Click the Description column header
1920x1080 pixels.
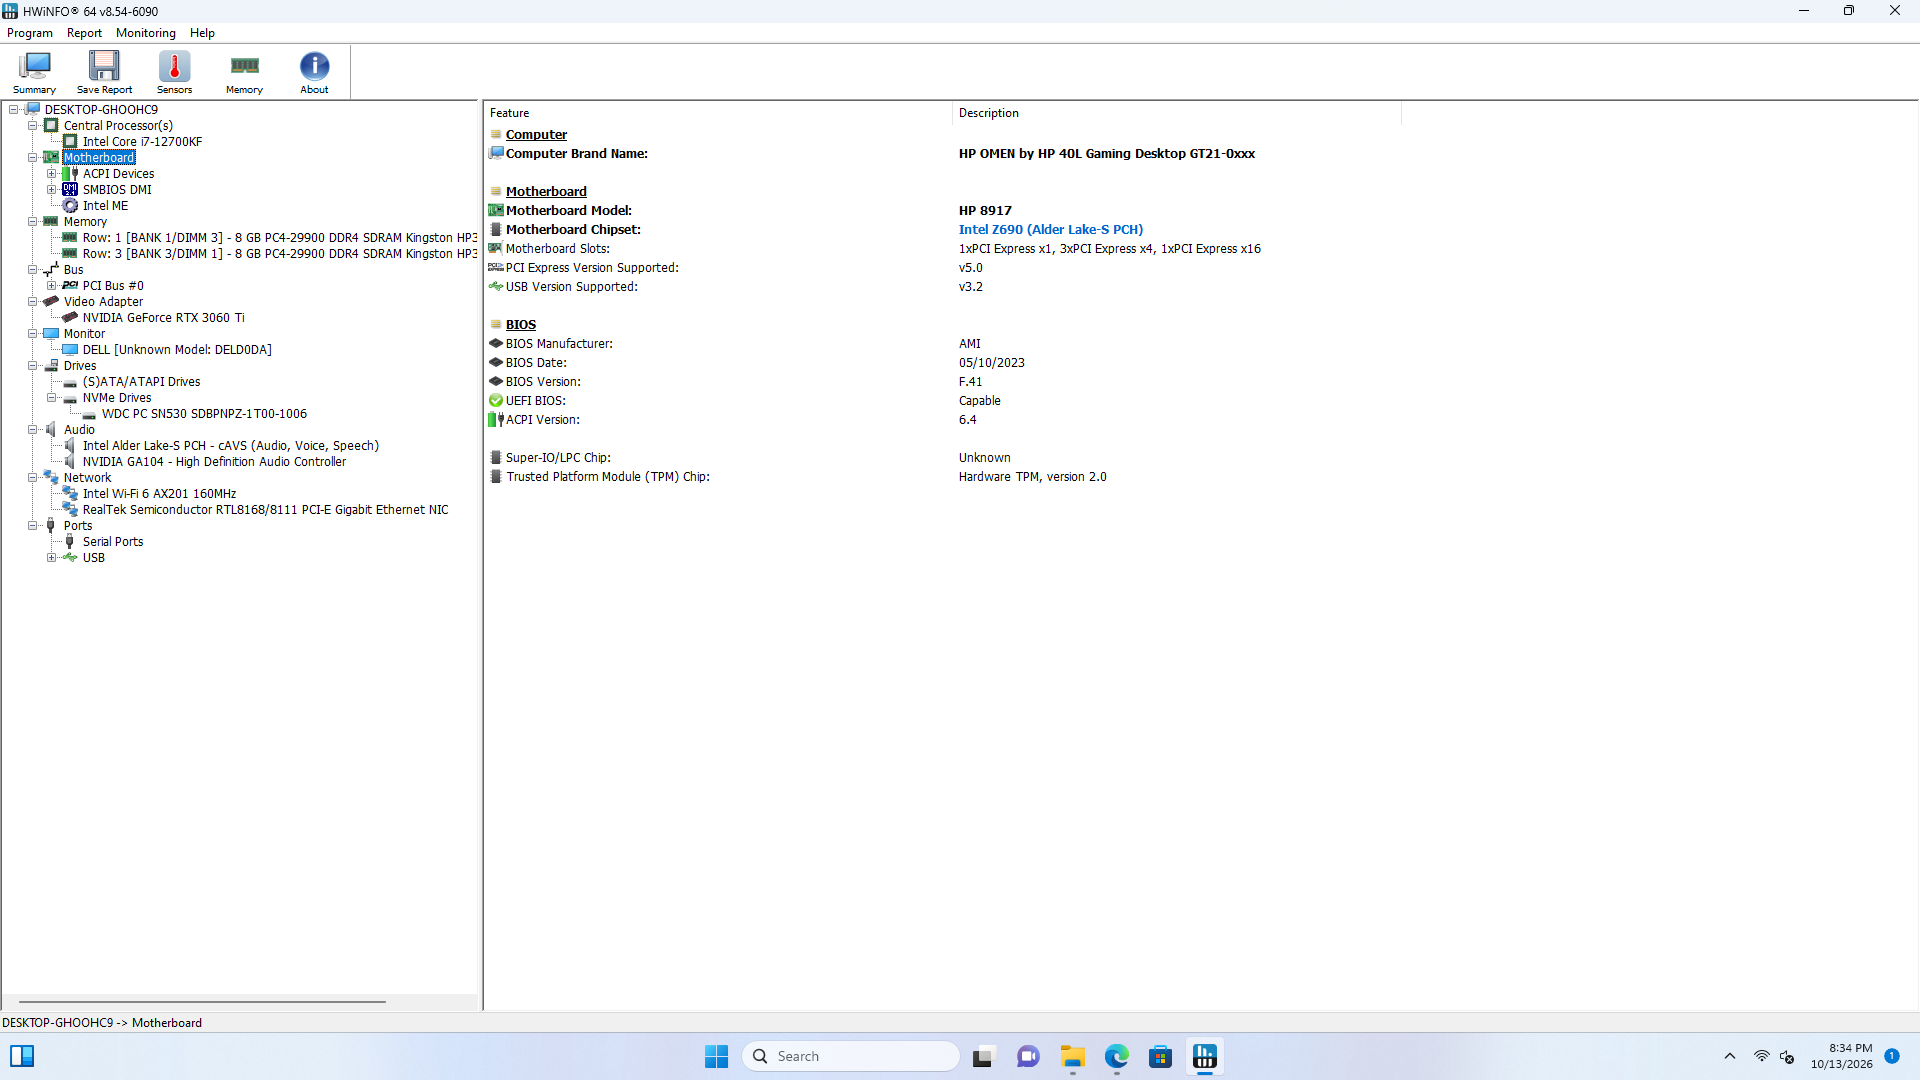(x=1177, y=113)
